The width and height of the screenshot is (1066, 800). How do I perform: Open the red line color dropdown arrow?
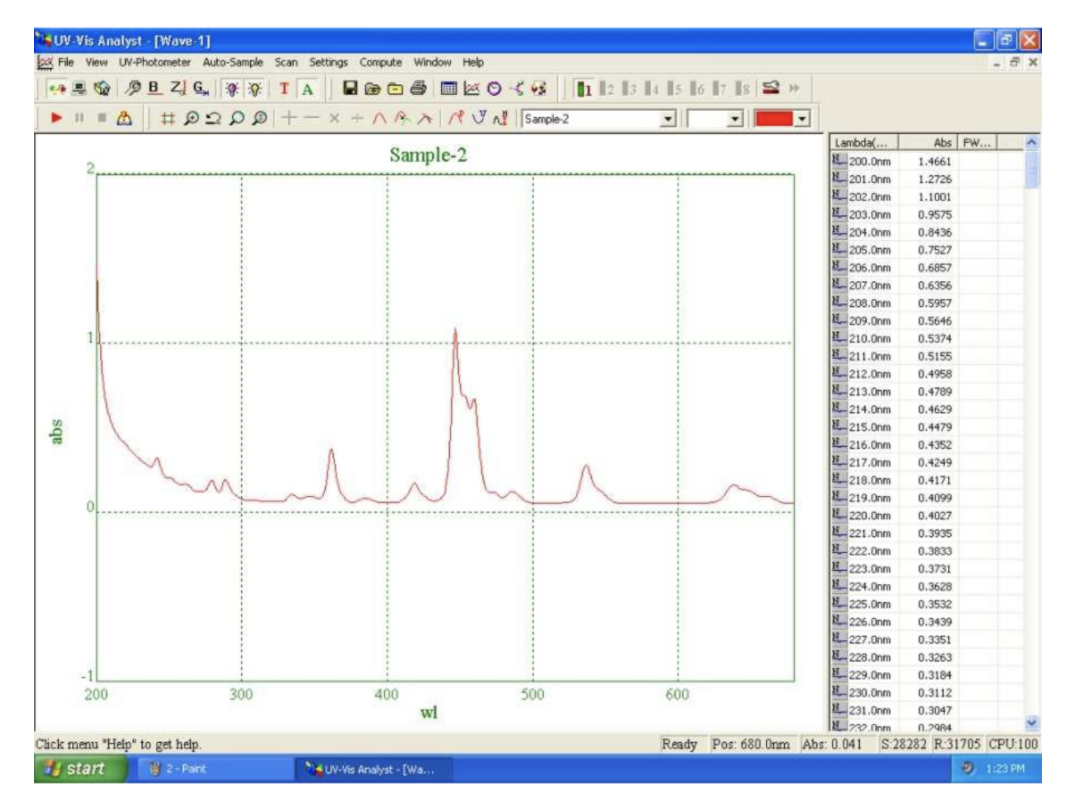pyautogui.click(x=802, y=119)
